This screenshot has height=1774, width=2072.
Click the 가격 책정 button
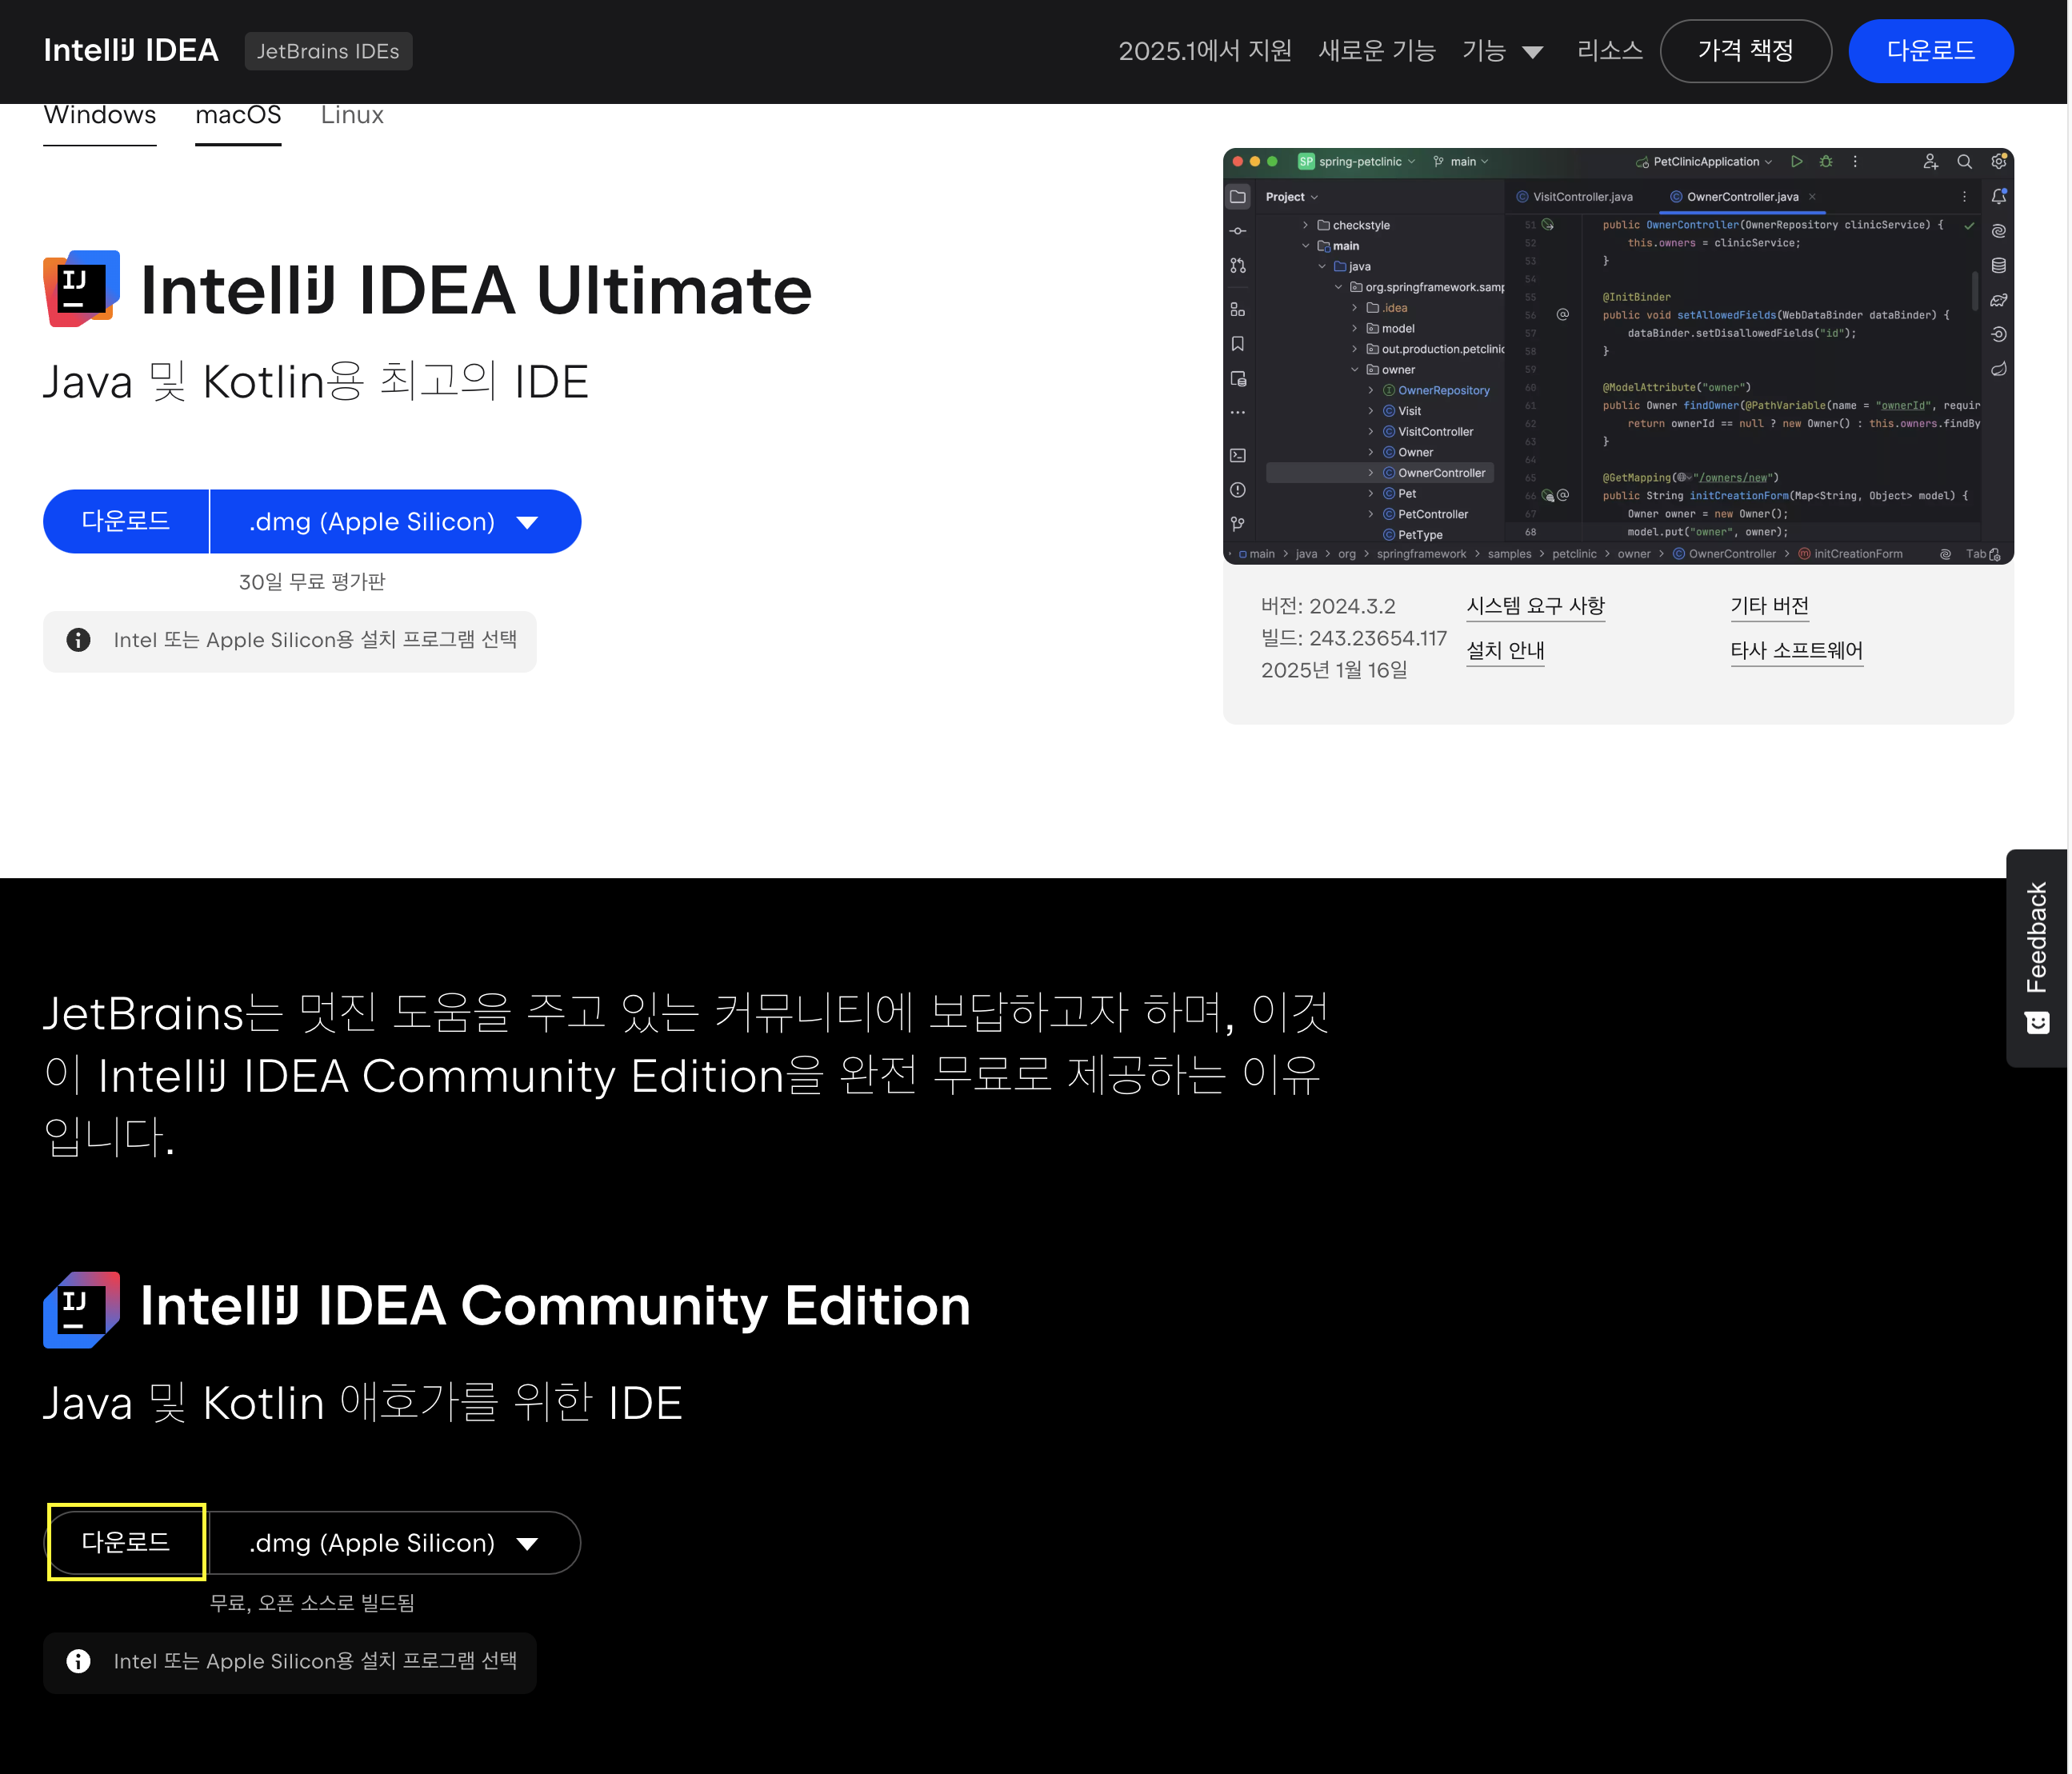tap(1745, 51)
